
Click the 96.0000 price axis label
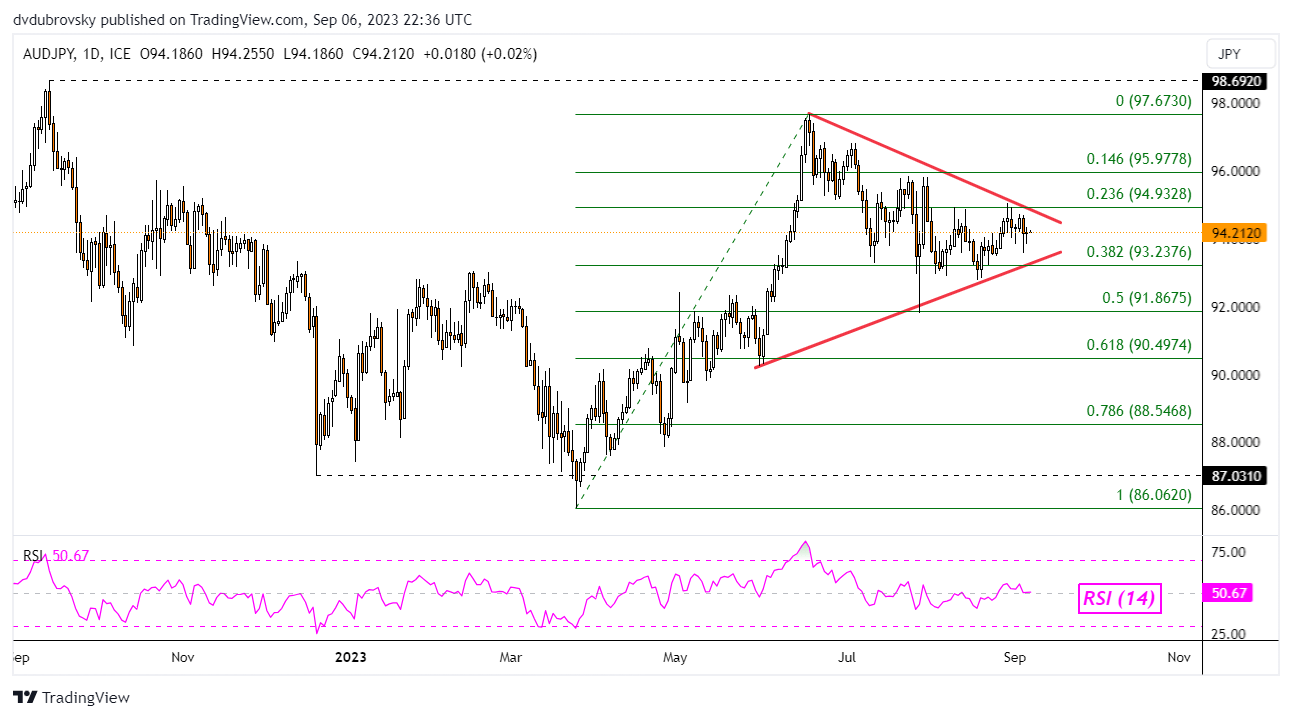pyautogui.click(x=1237, y=171)
